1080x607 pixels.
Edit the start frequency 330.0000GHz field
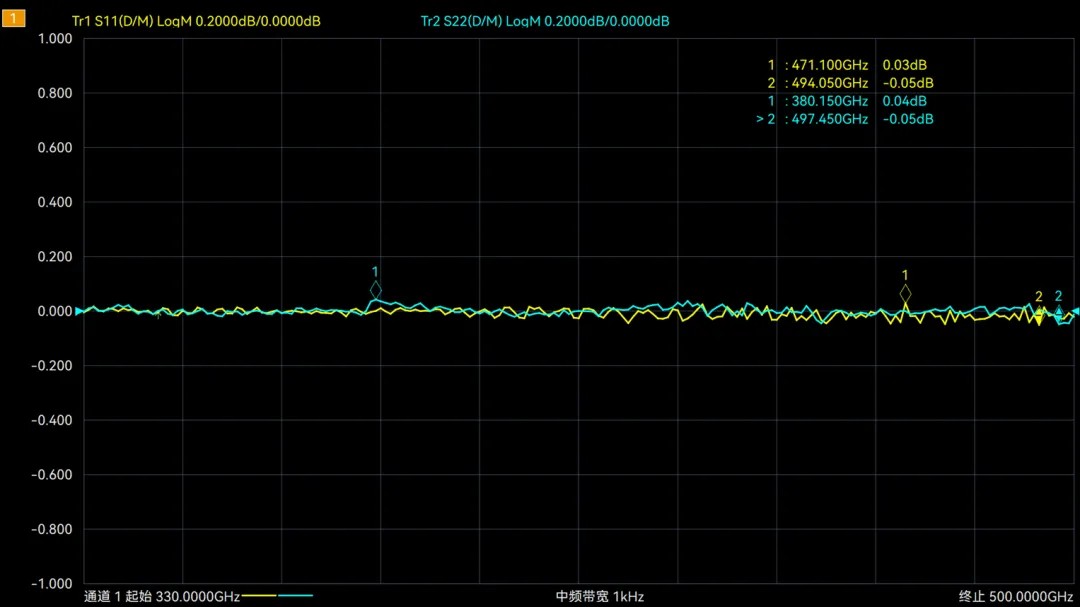tap(197, 596)
